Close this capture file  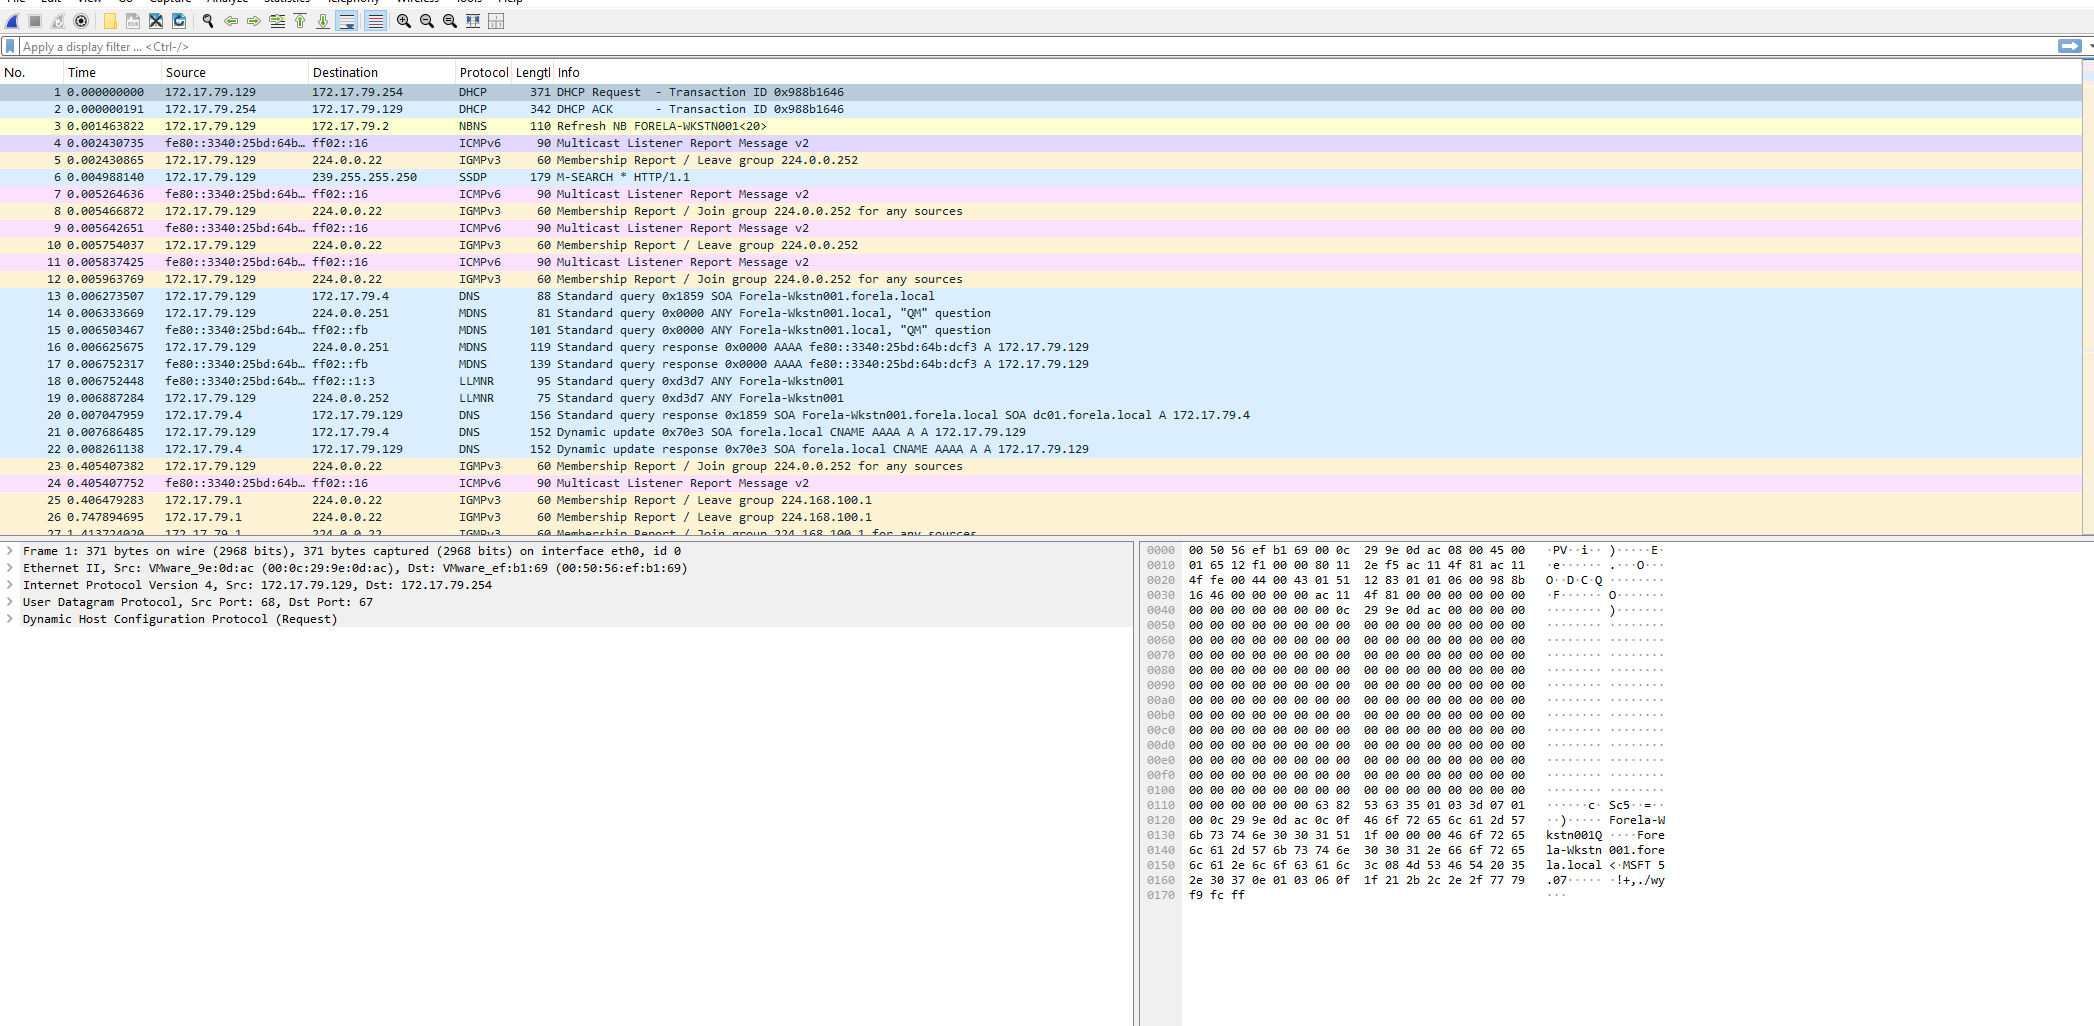click(156, 21)
